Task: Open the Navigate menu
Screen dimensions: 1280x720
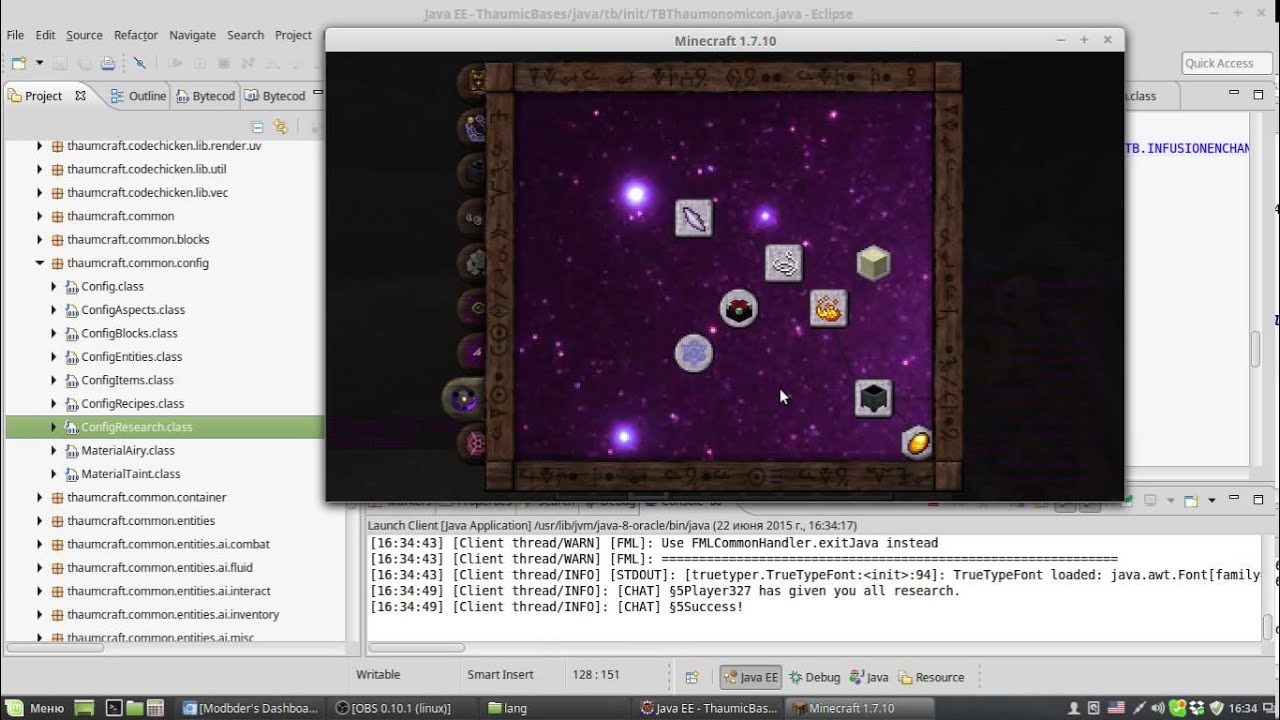Action: pos(192,35)
